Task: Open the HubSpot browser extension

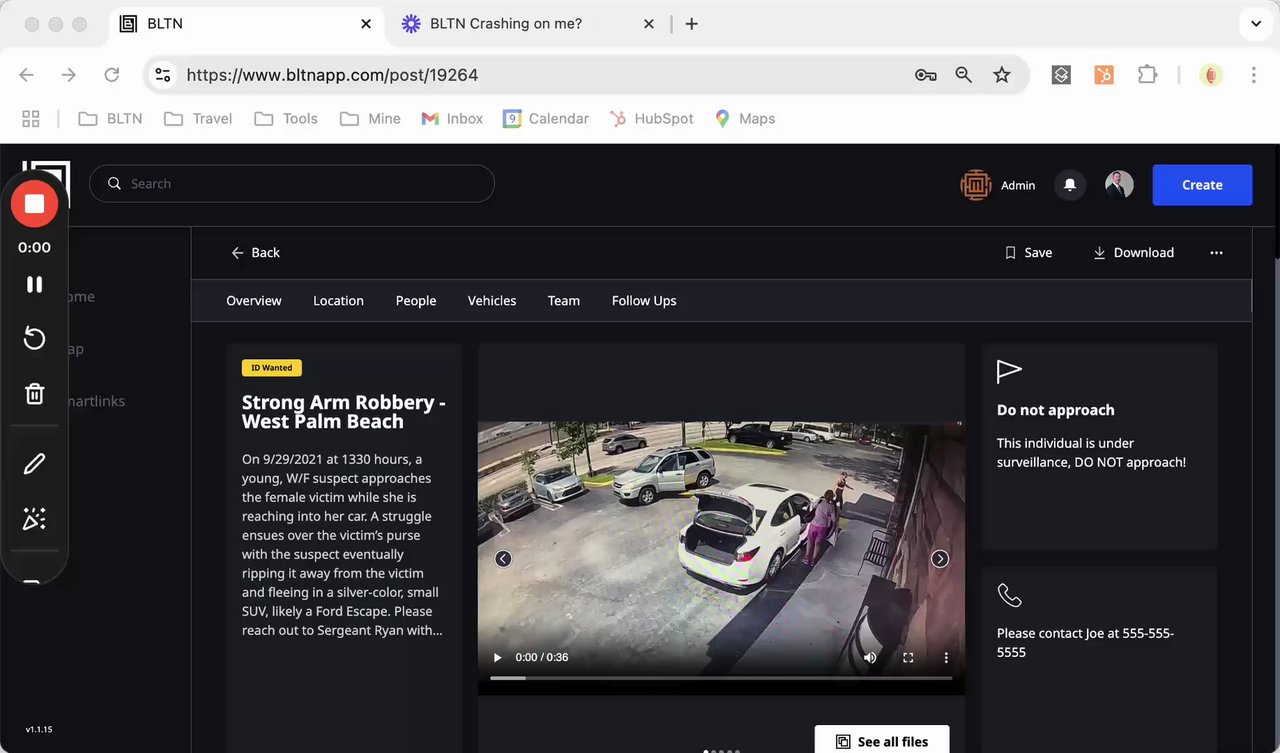Action: [x=1104, y=75]
